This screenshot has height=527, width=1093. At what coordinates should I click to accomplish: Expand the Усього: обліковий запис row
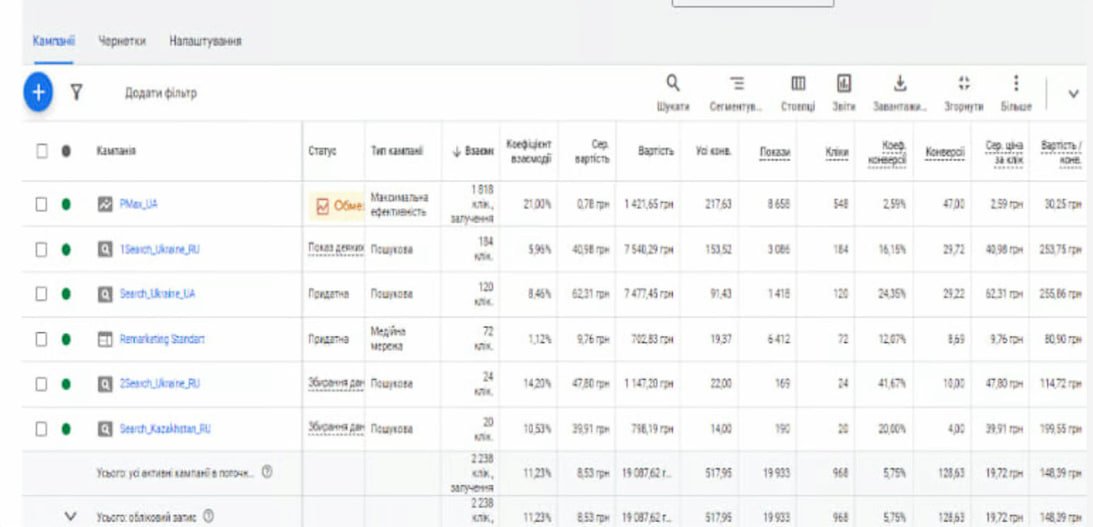click(x=70, y=516)
